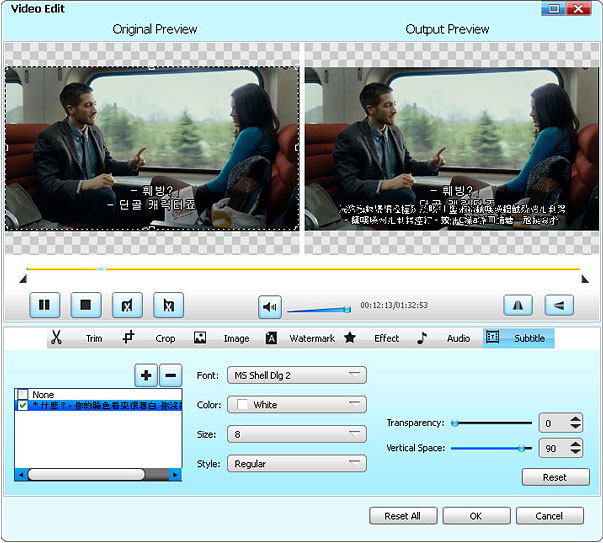This screenshot has width=603, height=543.
Task: Add a subtitle with plus button
Action: pyautogui.click(x=146, y=375)
